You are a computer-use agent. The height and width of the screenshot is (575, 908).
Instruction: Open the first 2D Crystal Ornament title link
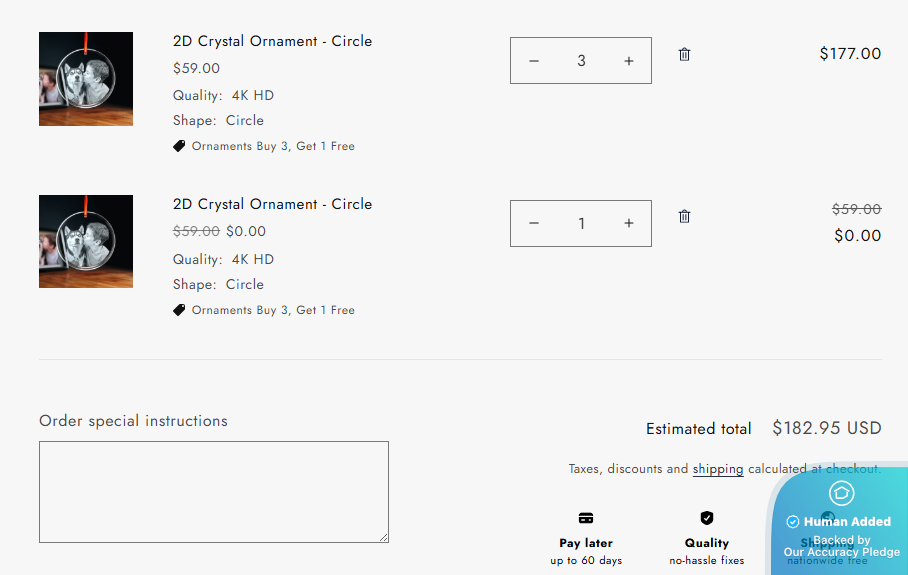272,41
